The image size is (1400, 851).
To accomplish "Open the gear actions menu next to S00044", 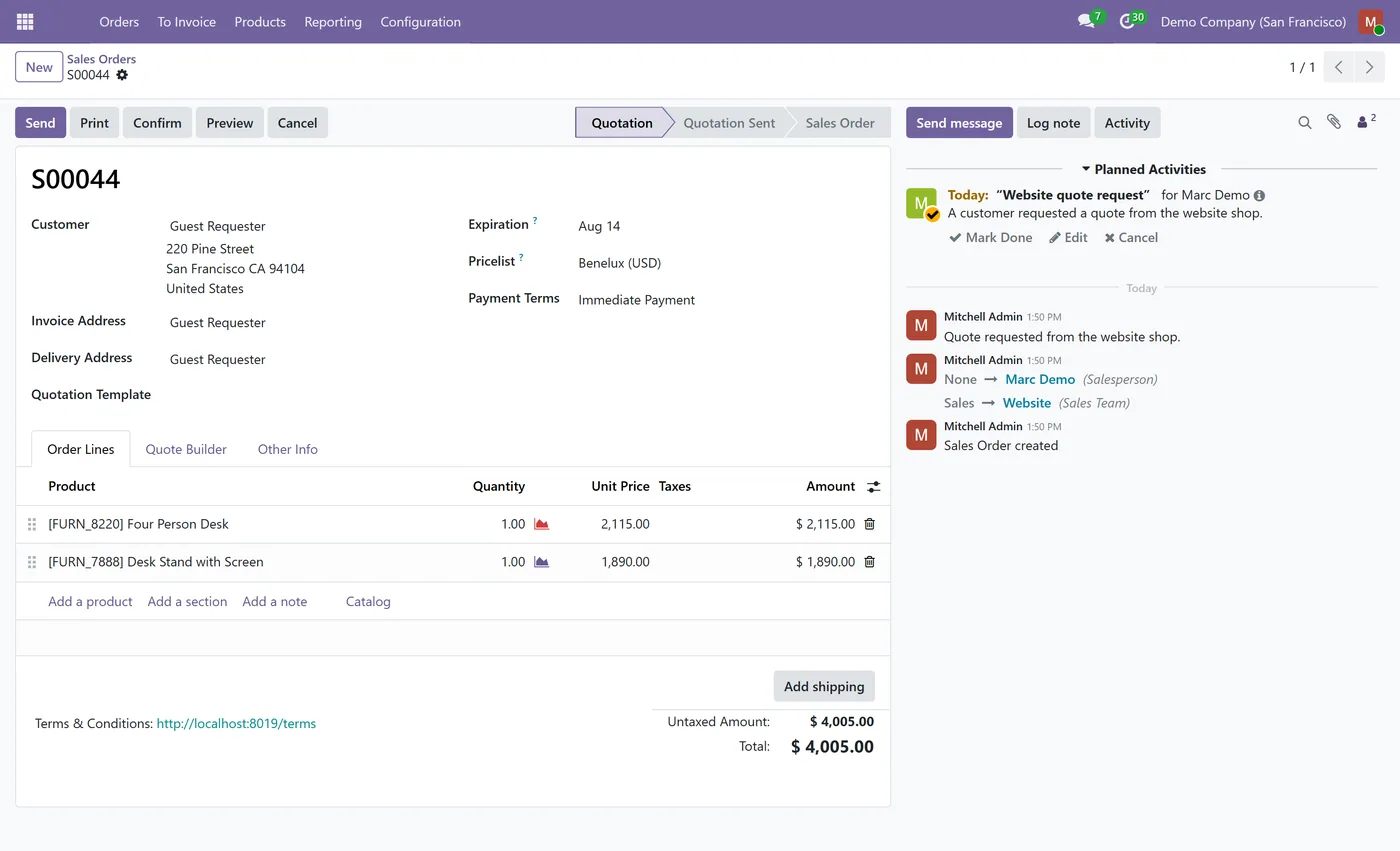I will point(122,75).
